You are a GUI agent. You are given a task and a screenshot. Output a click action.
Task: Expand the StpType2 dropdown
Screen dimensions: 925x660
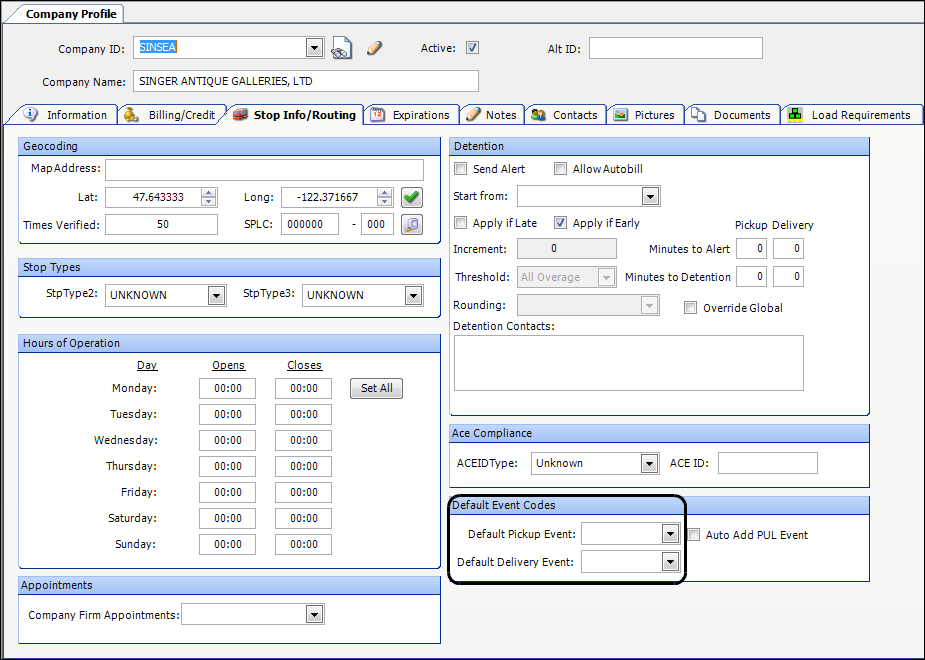pyautogui.click(x=216, y=295)
